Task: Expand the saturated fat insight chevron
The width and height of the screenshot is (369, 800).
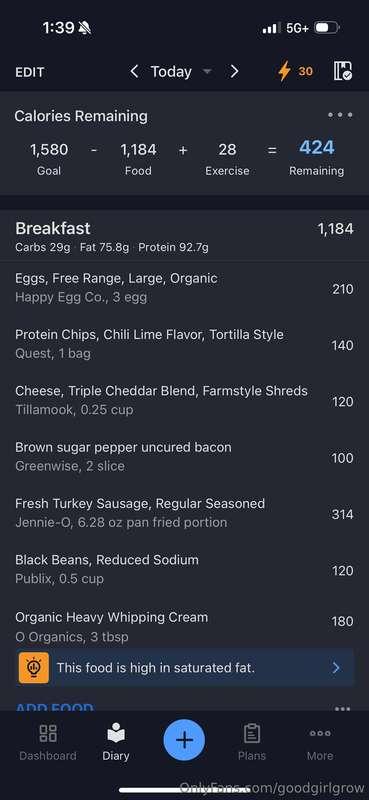Action: point(336,667)
